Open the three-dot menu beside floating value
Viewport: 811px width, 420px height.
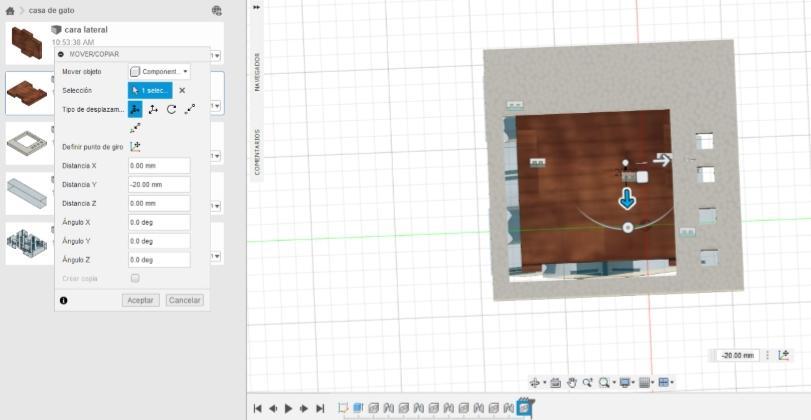tap(768, 355)
